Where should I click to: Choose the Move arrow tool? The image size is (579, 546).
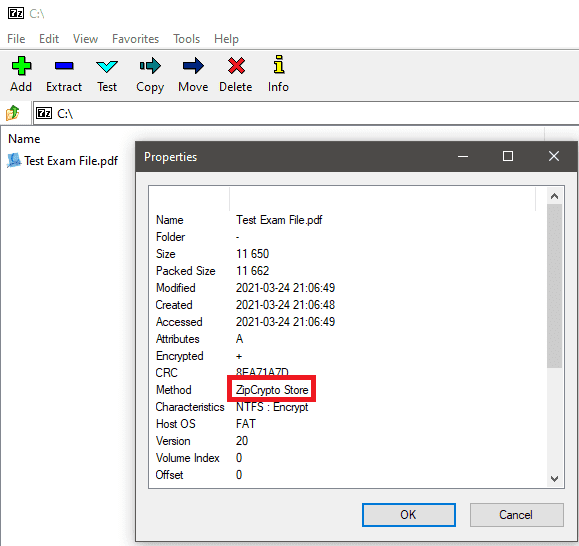tap(193, 66)
